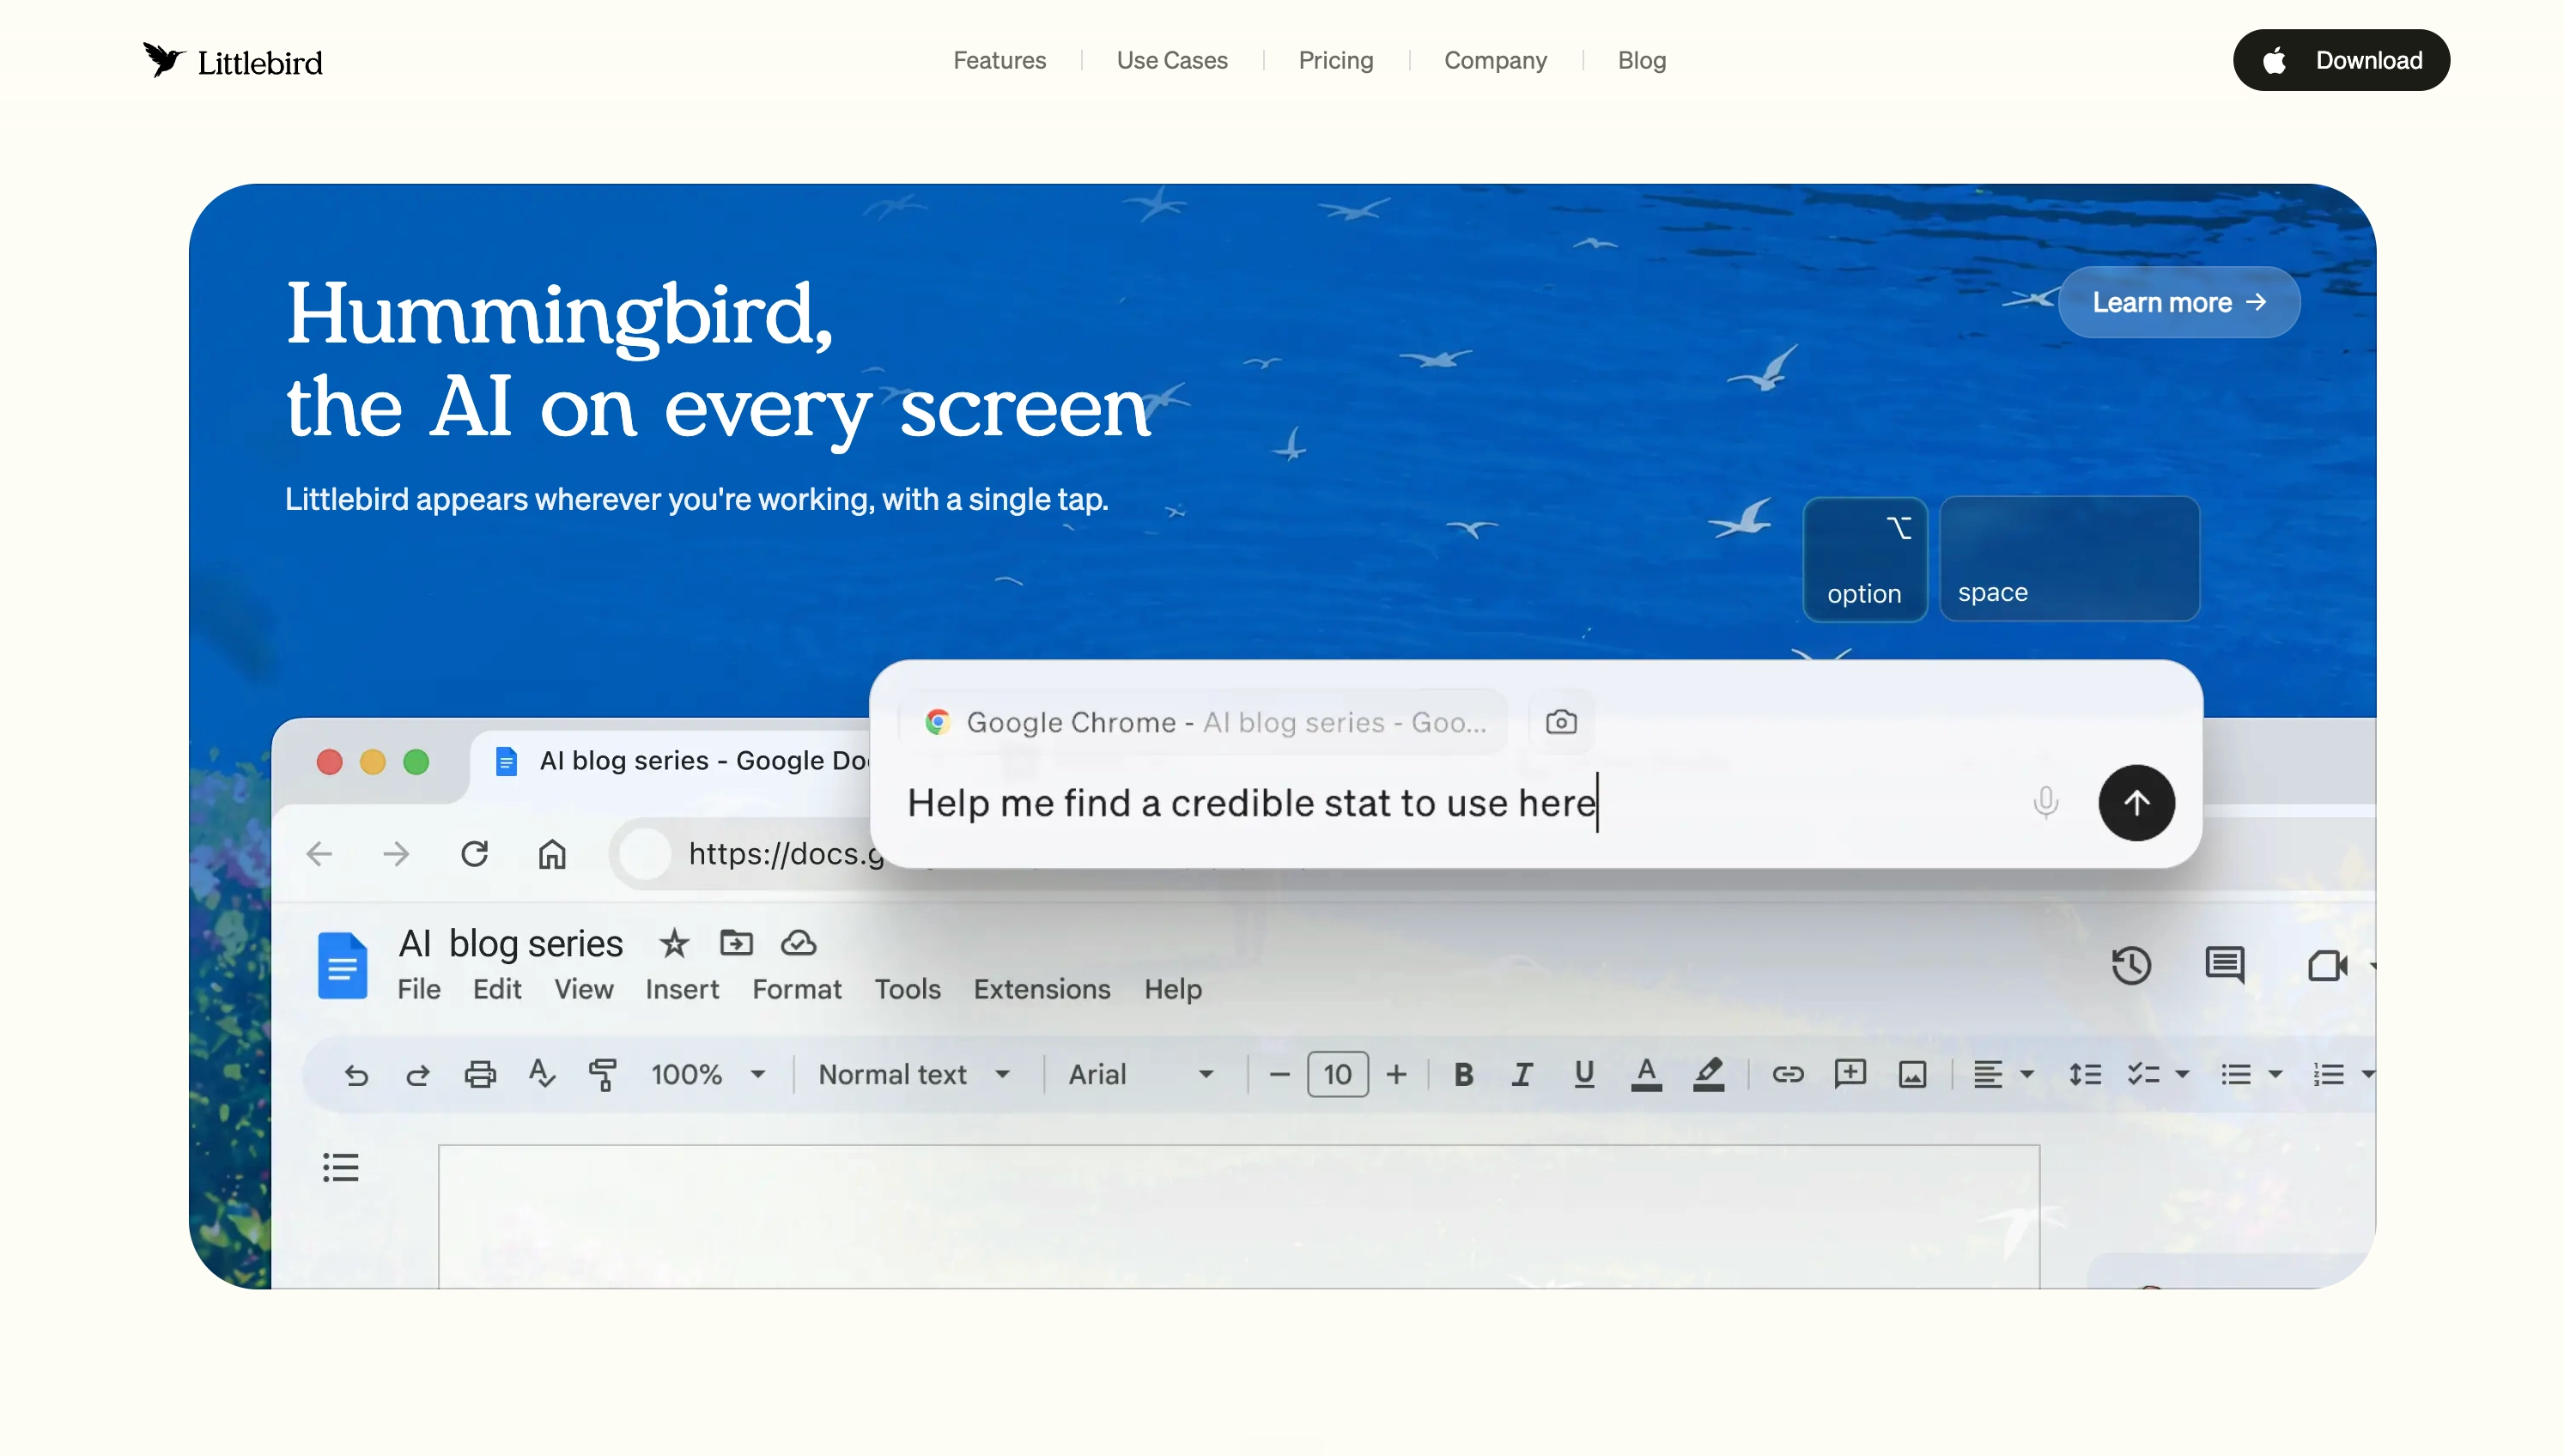
Task: Click the Google Docs home icon
Action: (x=342, y=965)
